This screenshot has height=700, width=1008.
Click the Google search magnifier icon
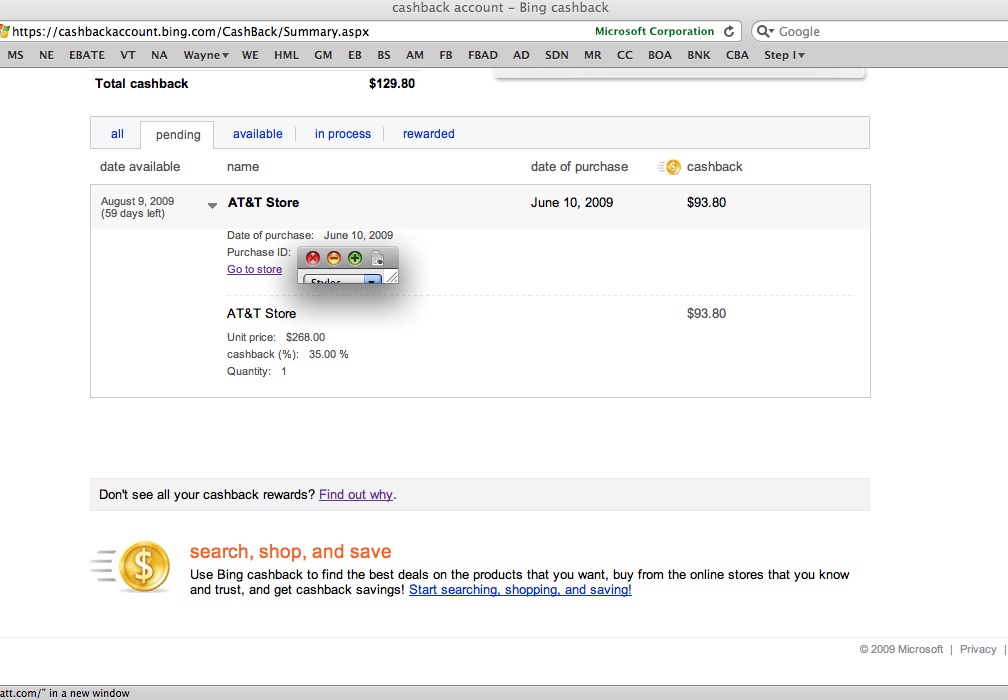(x=764, y=31)
